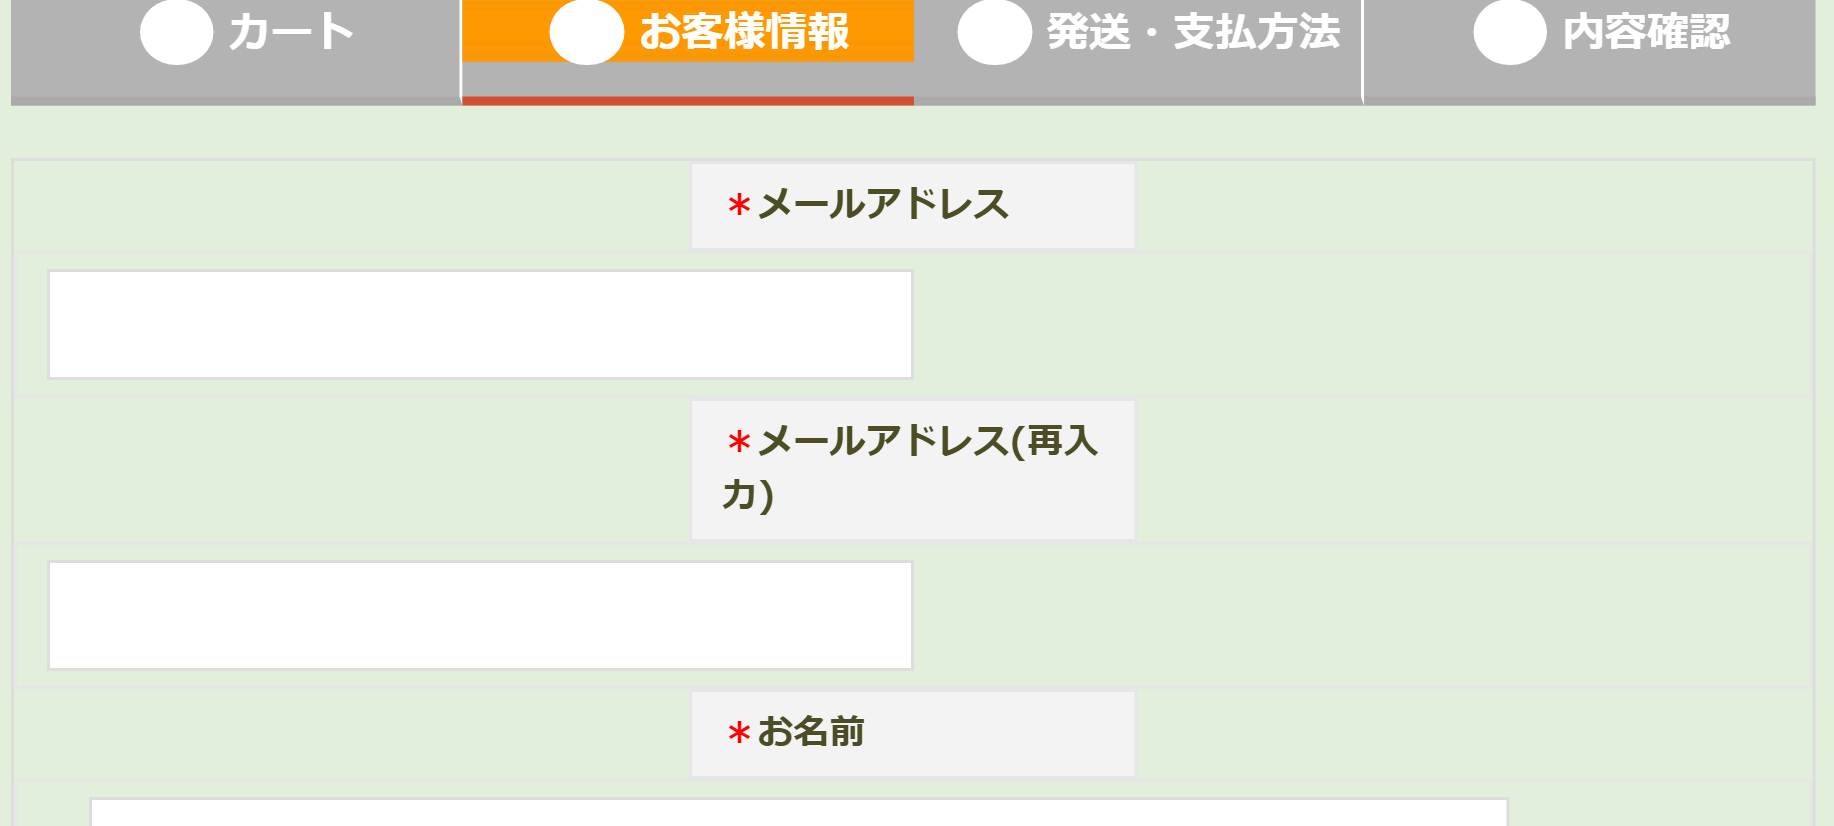Click the gray bar under 内容確認 step
Viewport: 1834px width, 826px height.
click(1590, 101)
